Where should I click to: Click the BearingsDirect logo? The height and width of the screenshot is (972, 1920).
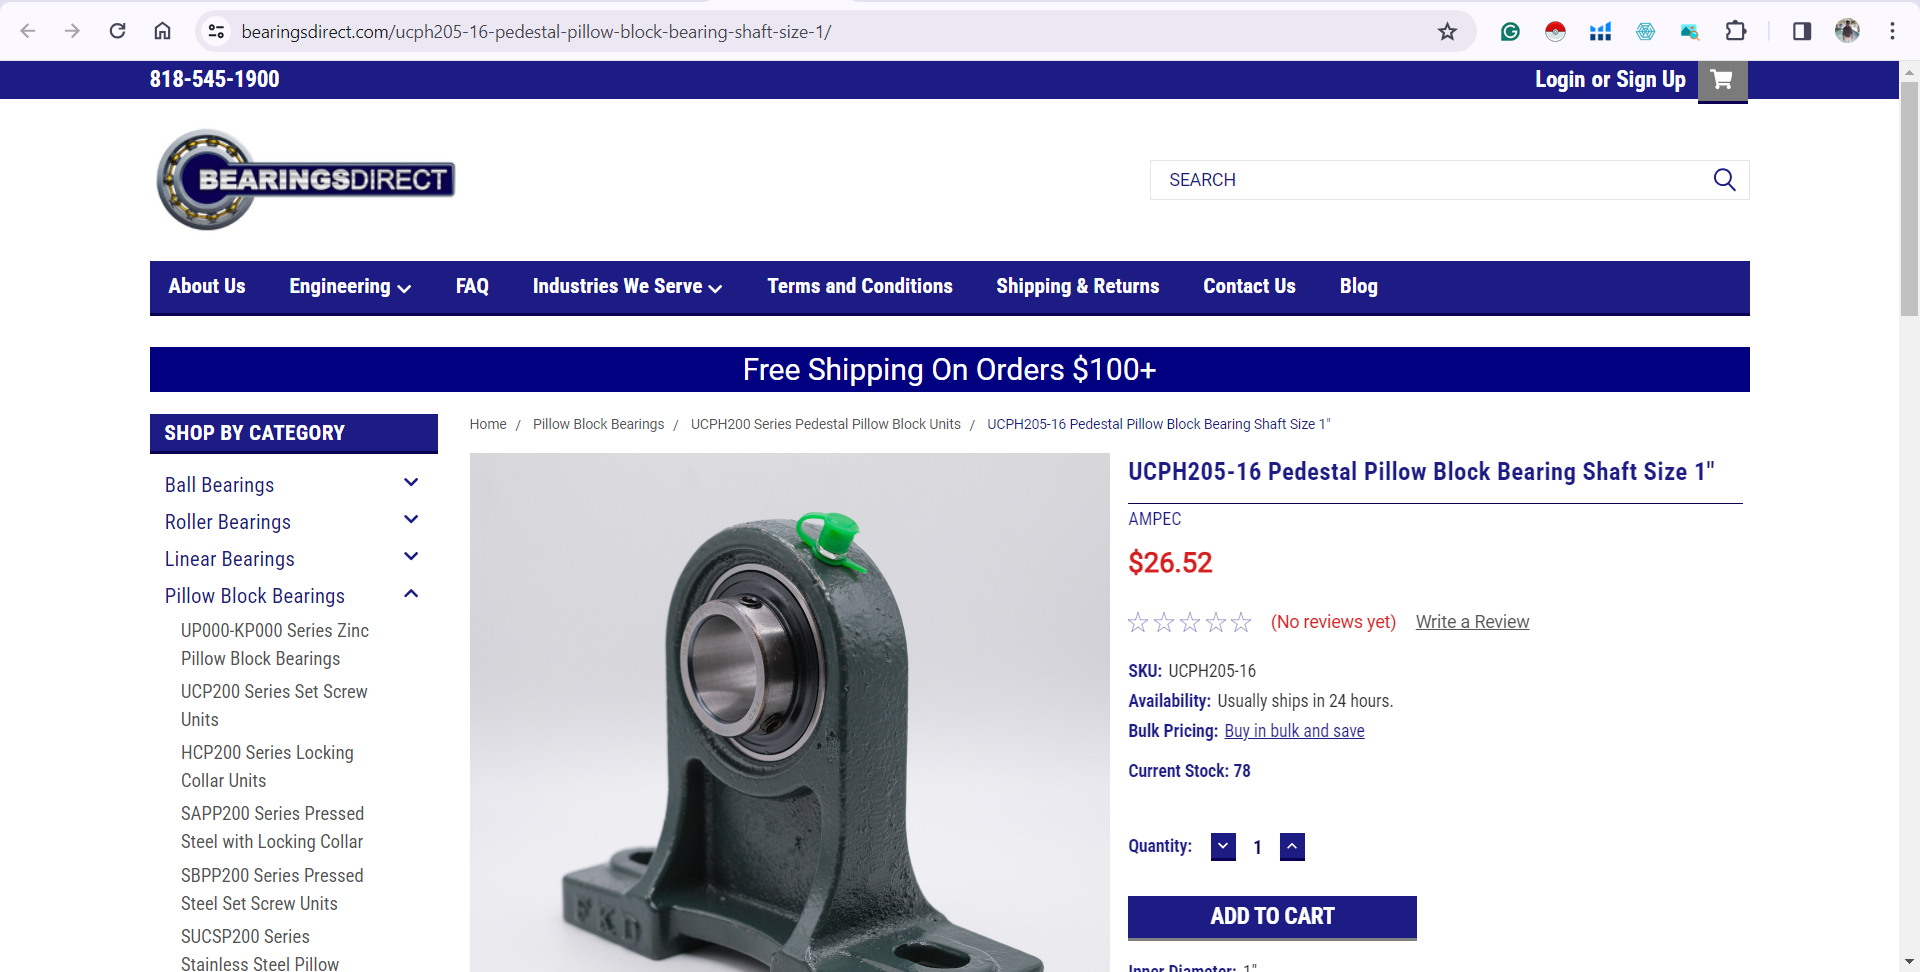point(305,180)
